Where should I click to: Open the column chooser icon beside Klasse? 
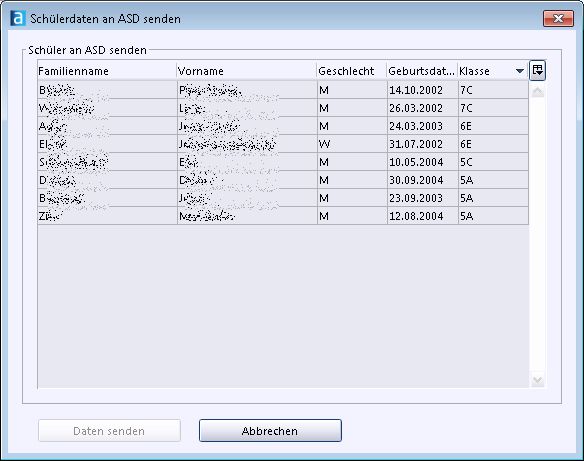pos(537,70)
